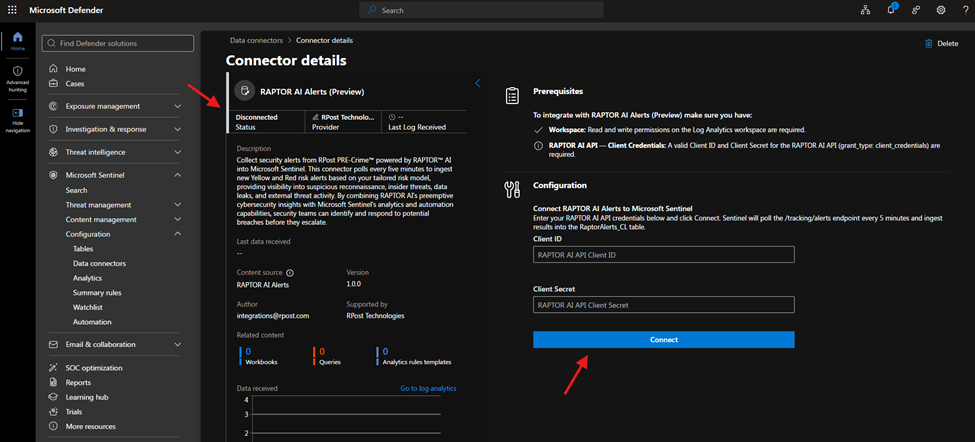975x442 pixels.
Task: Click the RAPTOR AI Alerts connector icon
Action: (x=244, y=91)
